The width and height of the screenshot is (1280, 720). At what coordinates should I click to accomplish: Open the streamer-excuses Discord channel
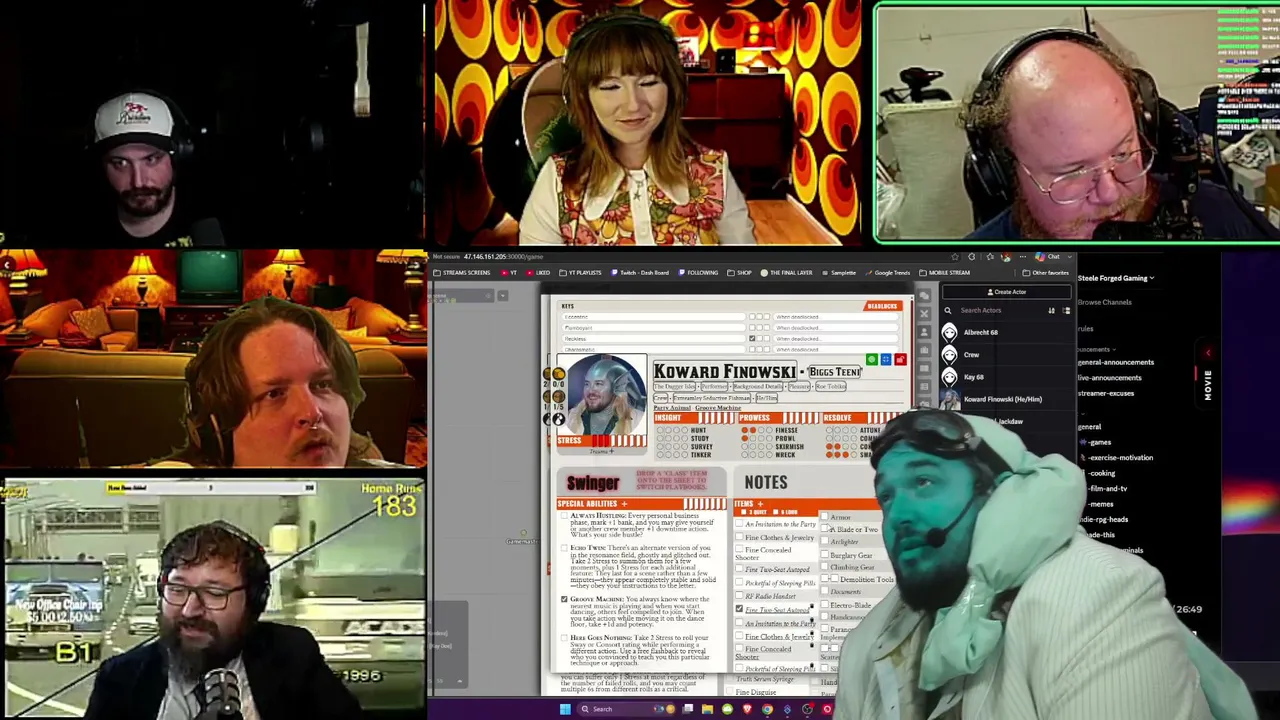pyautogui.click(x=1107, y=393)
